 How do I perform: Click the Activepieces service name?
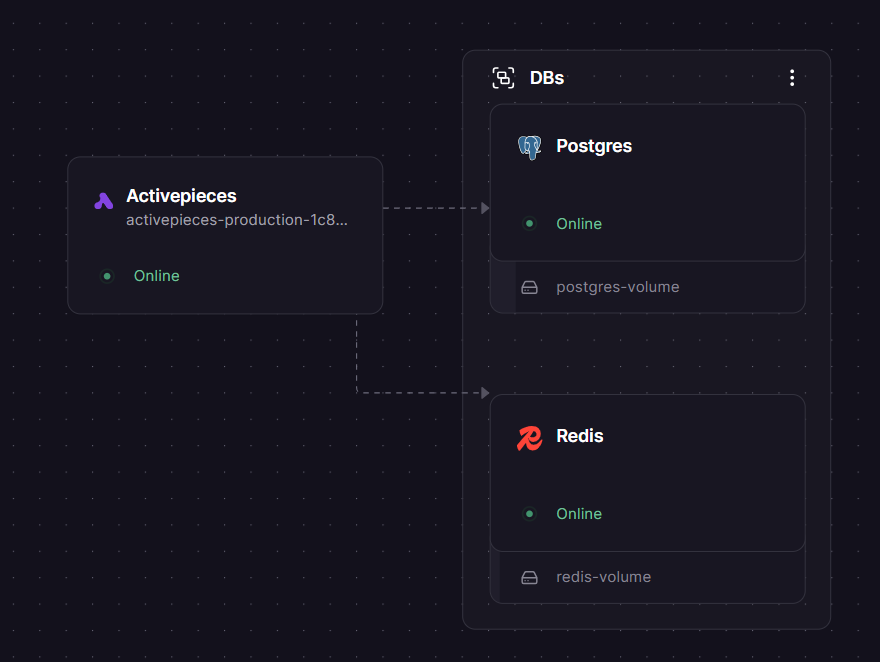181,196
